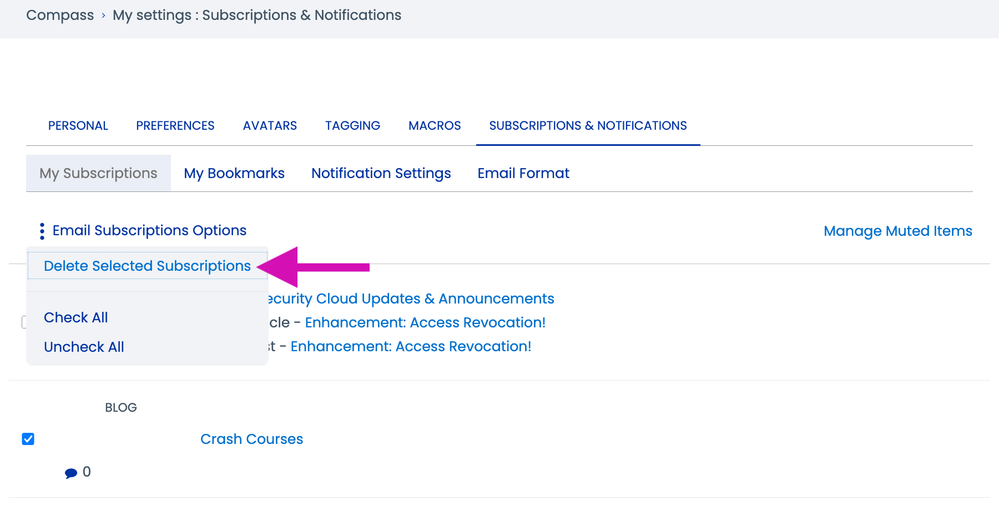Image resolution: width=999 pixels, height=506 pixels.
Task: Select Uncheck All in the options menu
Action: coord(84,347)
